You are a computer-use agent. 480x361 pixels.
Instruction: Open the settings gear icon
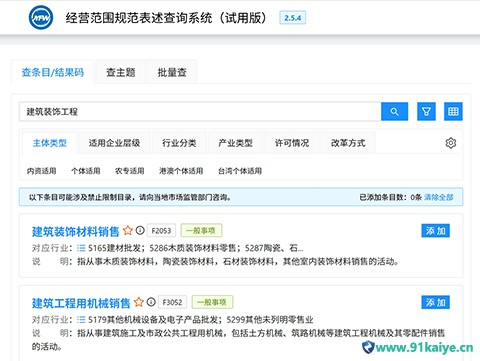click(x=451, y=143)
